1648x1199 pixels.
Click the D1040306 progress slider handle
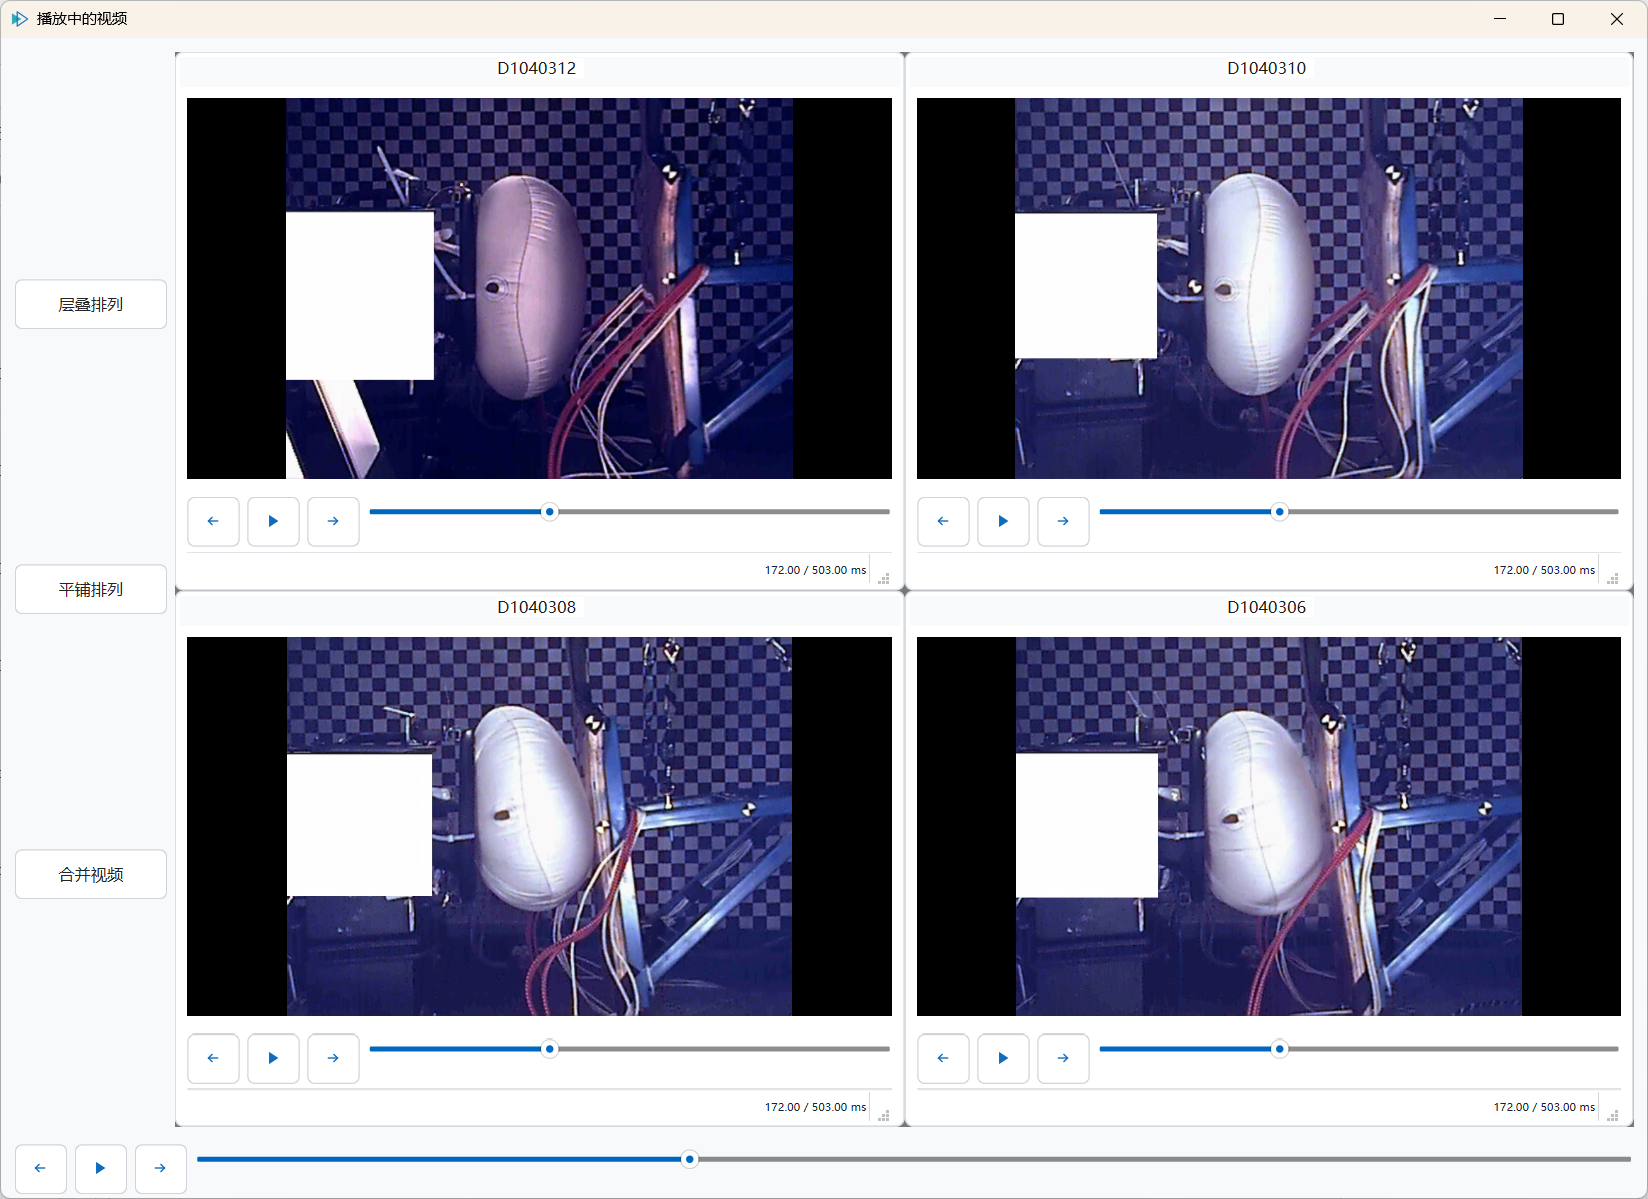click(1279, 1049)
